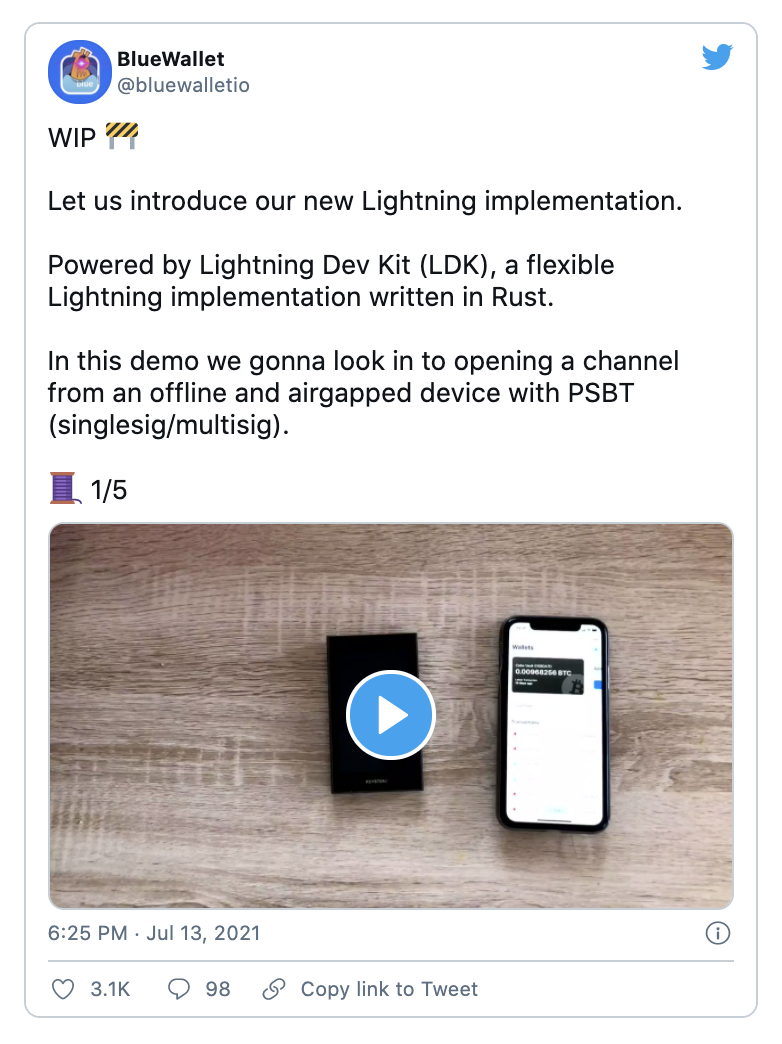Open the tweet info circle icon
Viewport: 782px width, 1044px height.
point(717,933)
